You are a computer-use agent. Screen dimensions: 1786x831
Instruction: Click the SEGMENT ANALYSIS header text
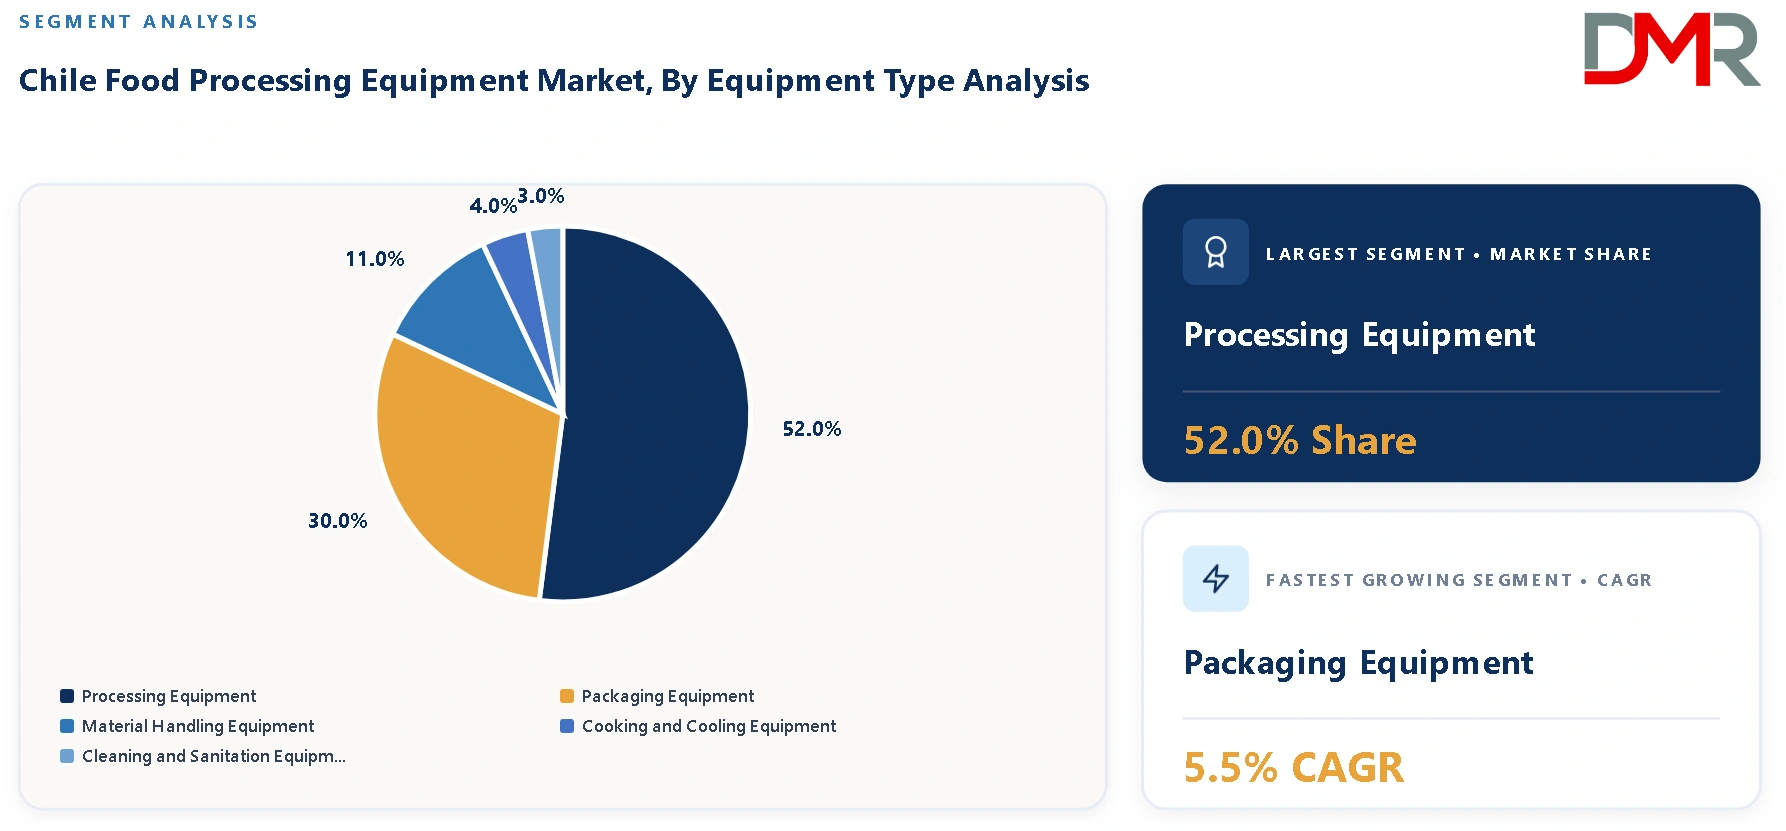pyautogui.click(x=139, y=22)
